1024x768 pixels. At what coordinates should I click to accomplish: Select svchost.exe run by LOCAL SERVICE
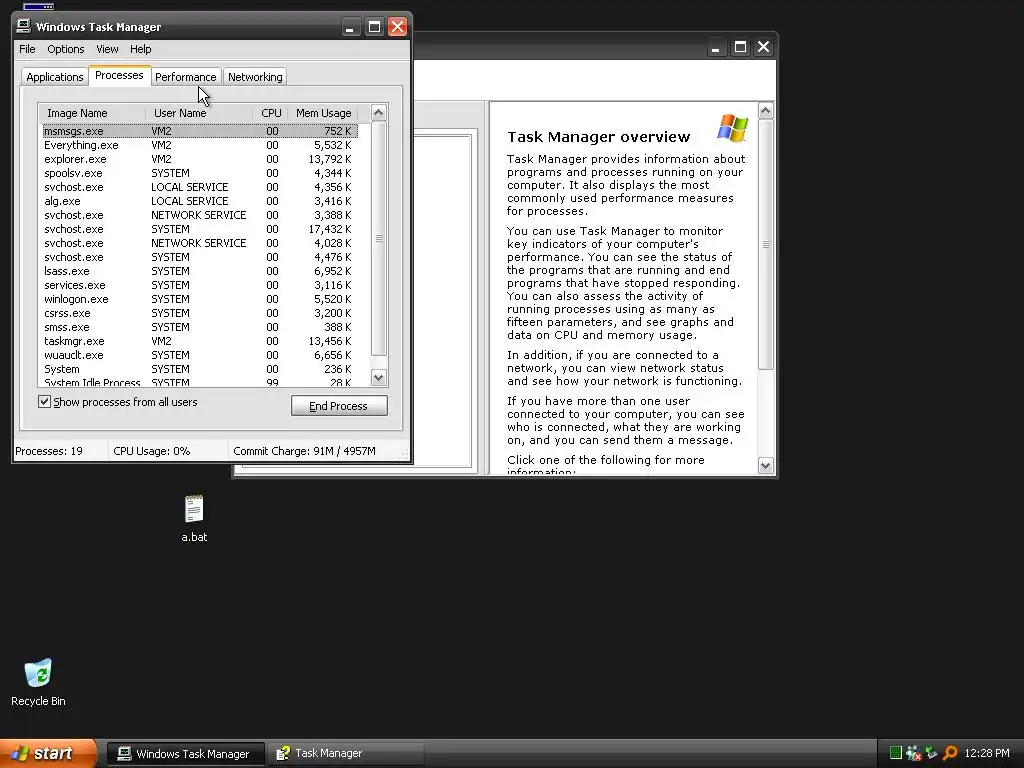click(200, 187)
